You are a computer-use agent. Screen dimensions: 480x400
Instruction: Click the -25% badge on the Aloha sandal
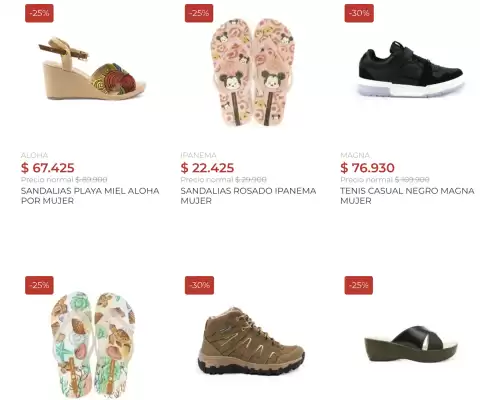coord(39,13)
